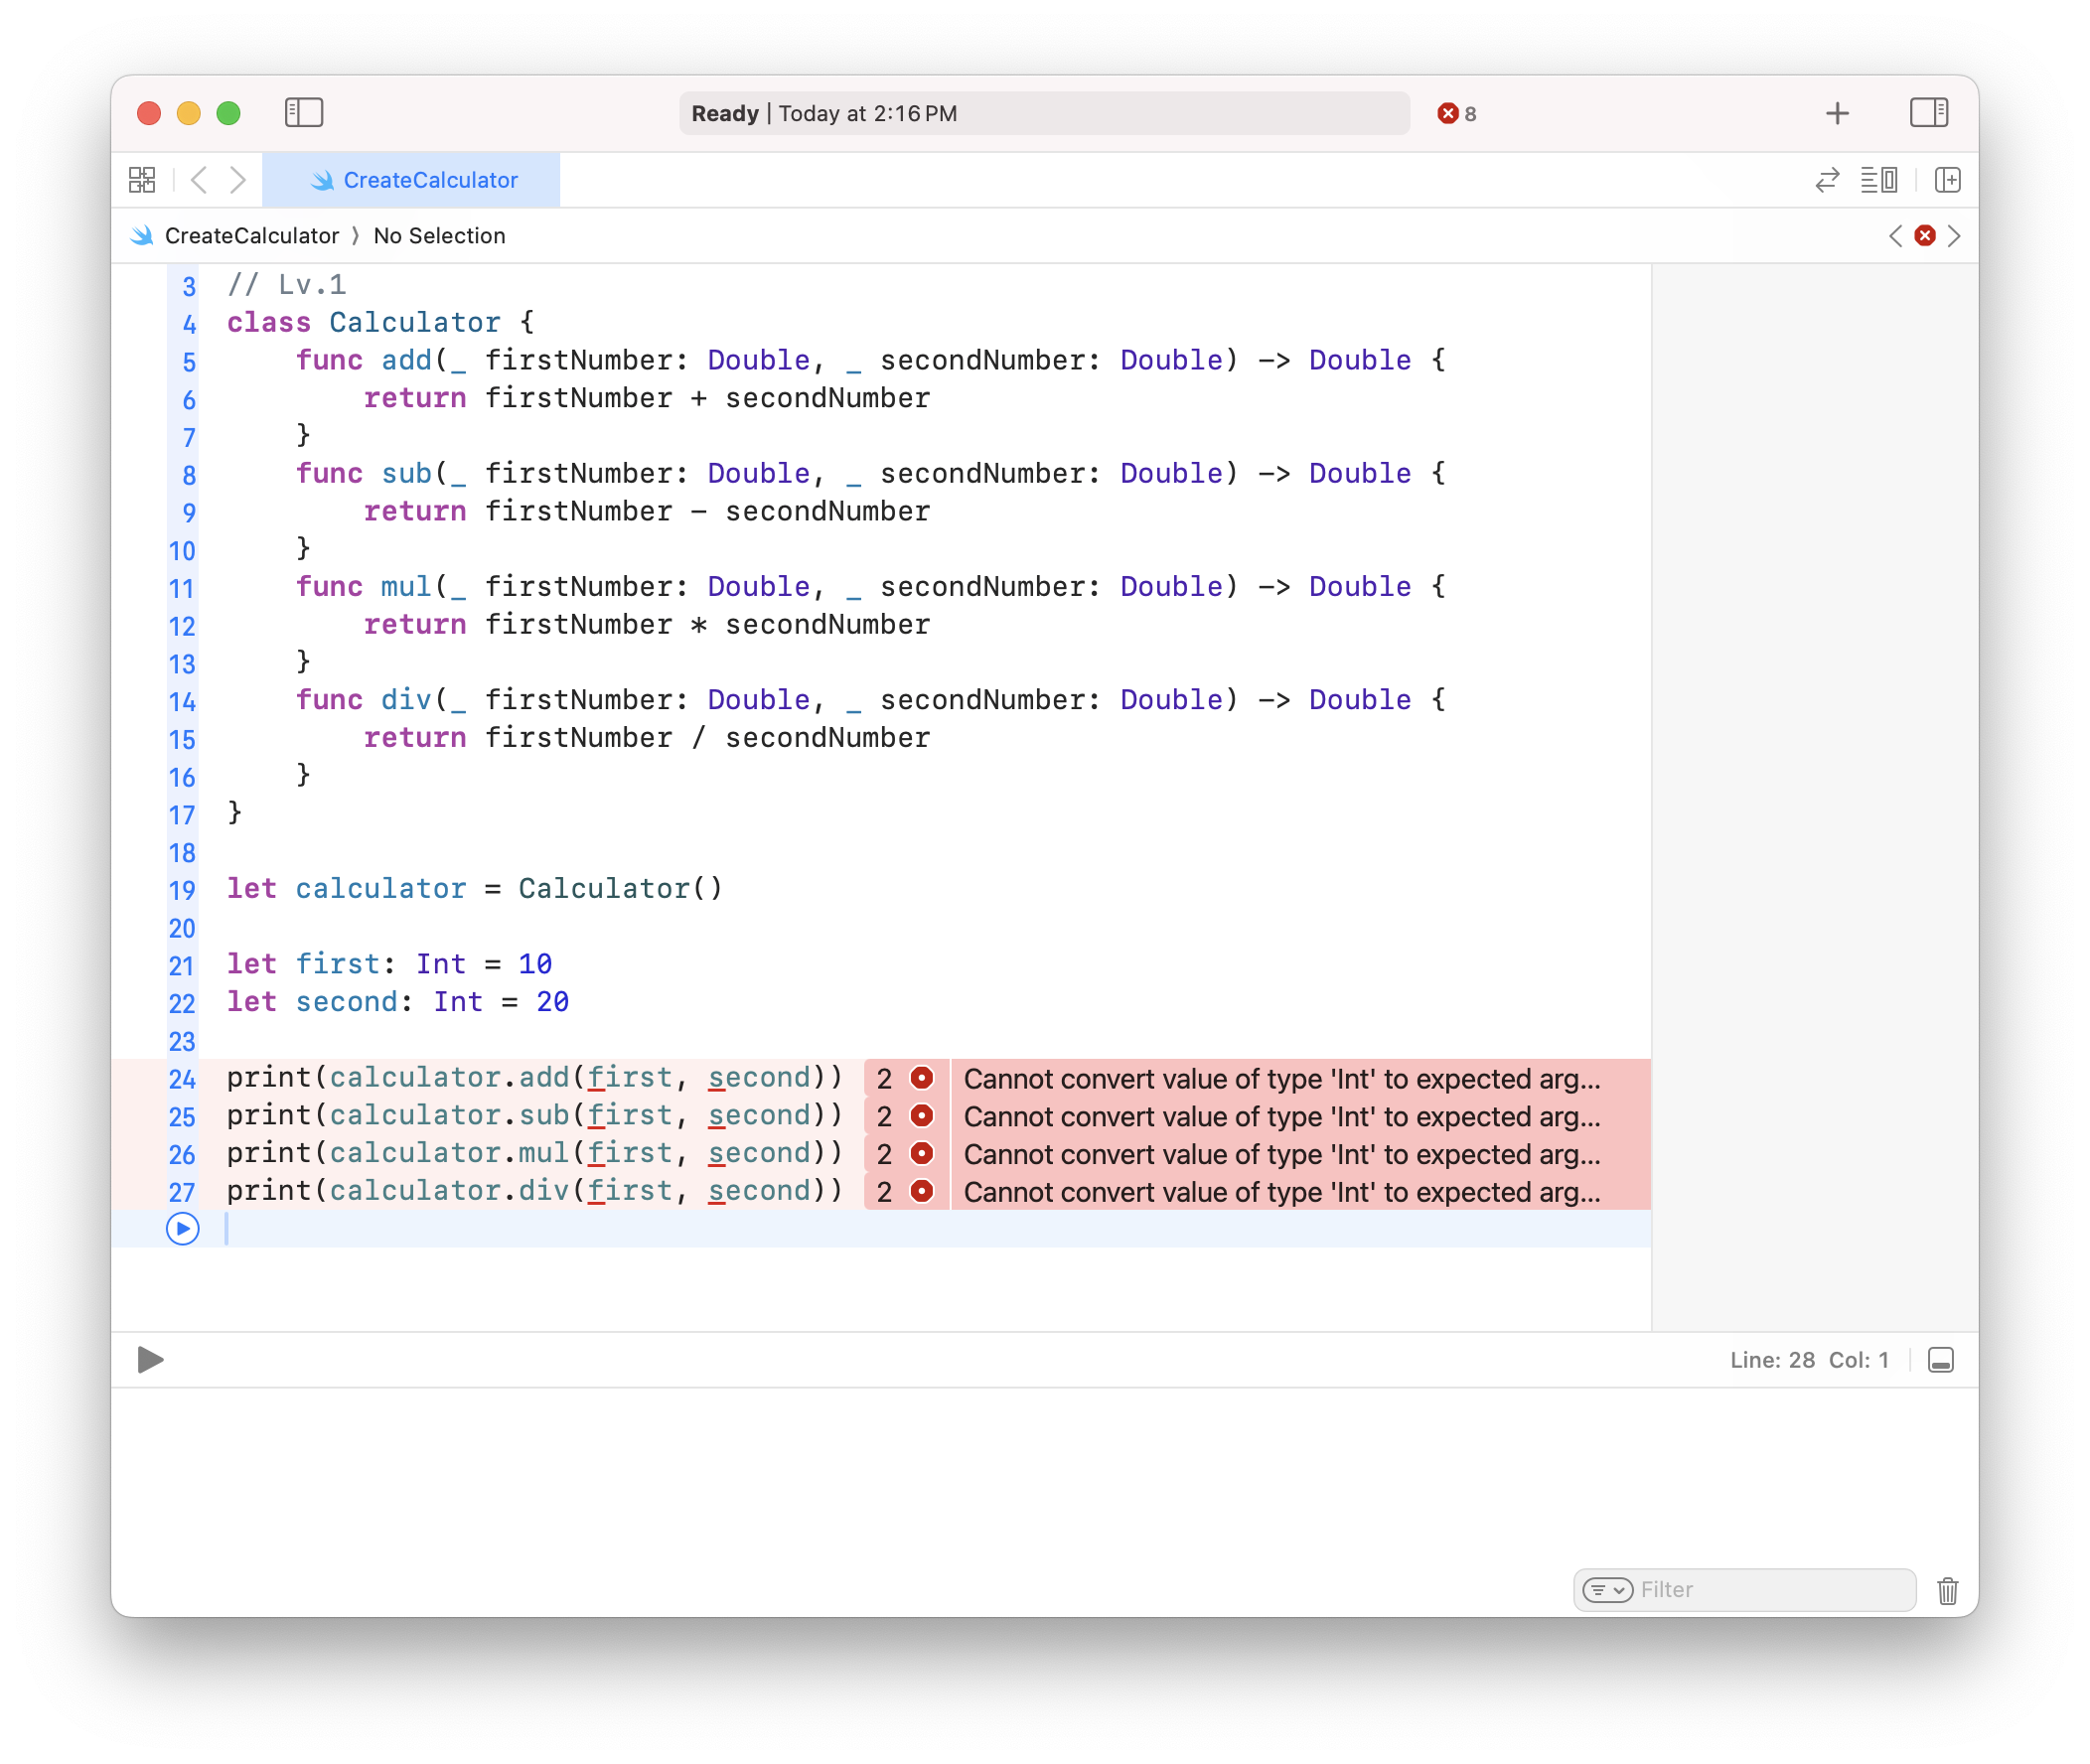Toggle the left navigator sidebar
Viewport: 2090px width, 1764px height.
(x=304, y=113)
